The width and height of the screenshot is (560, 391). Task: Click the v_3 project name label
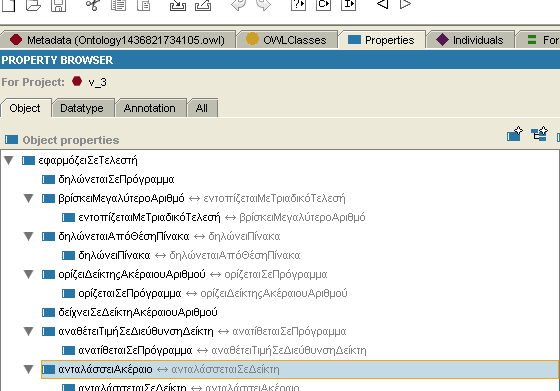(98, 82)
